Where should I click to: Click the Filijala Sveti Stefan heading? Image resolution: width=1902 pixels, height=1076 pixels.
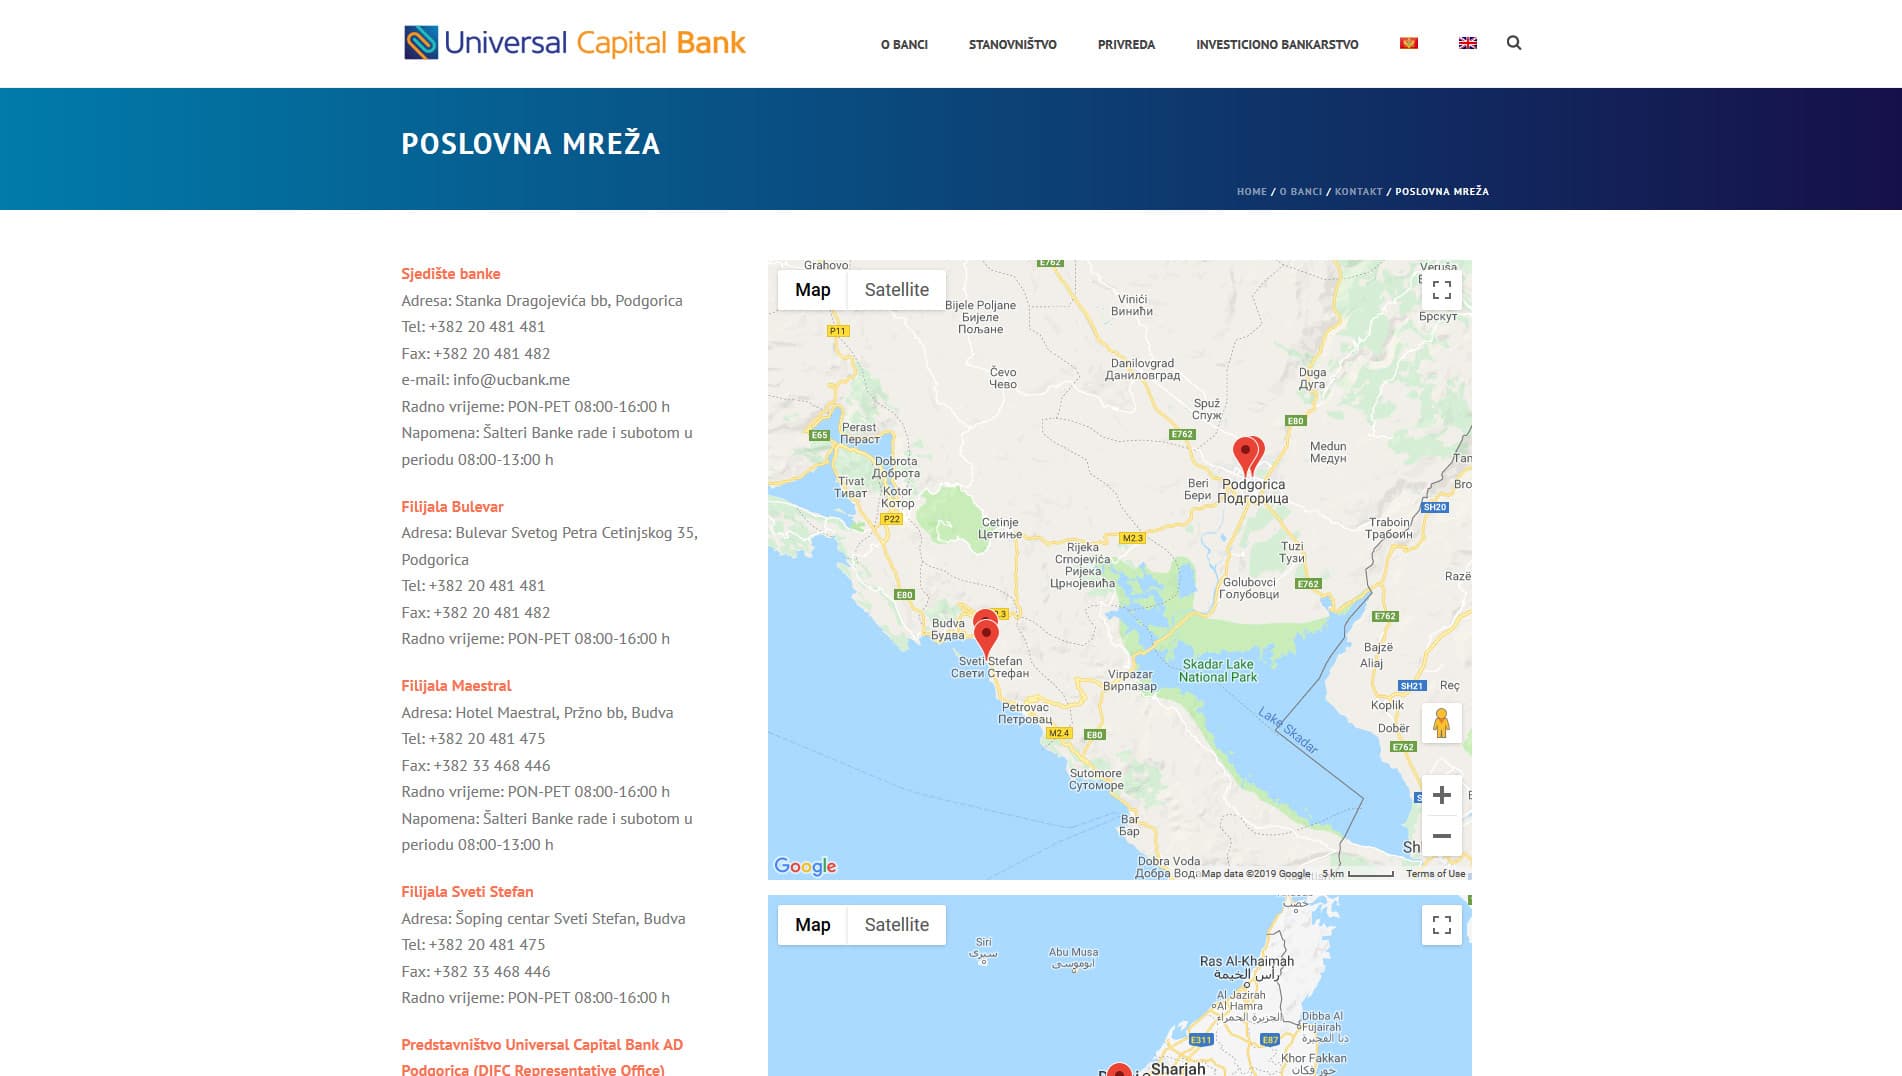467,892
